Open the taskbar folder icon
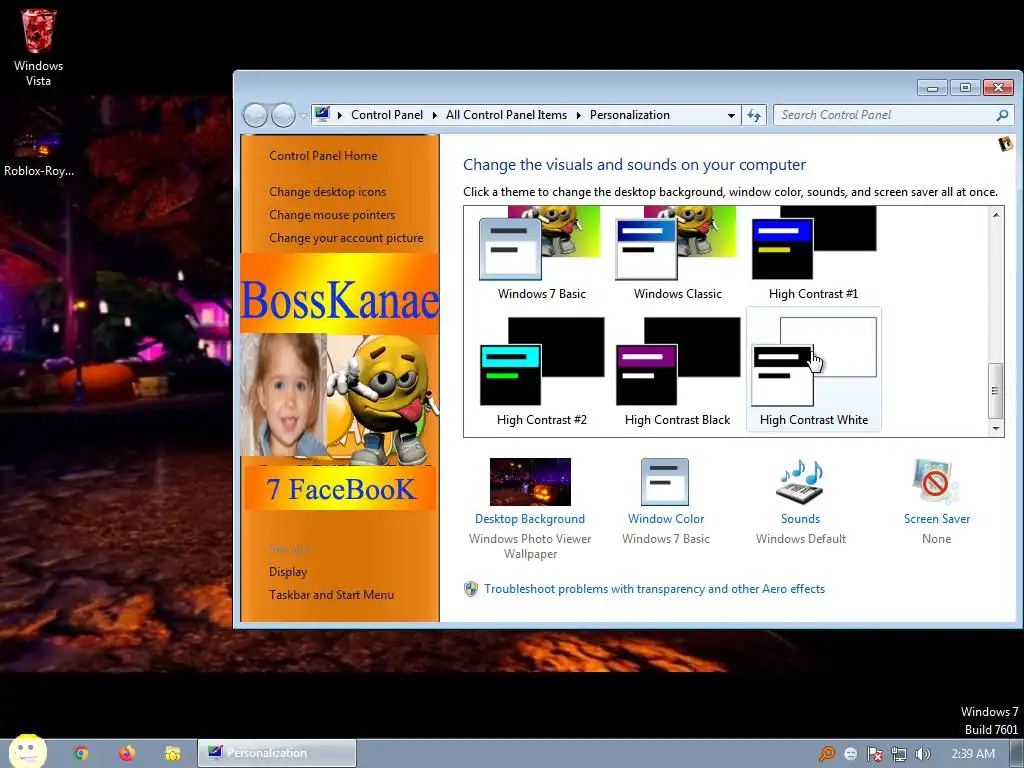The width and height of the screenshot is (1024, 768). click(x=172, y=754)
